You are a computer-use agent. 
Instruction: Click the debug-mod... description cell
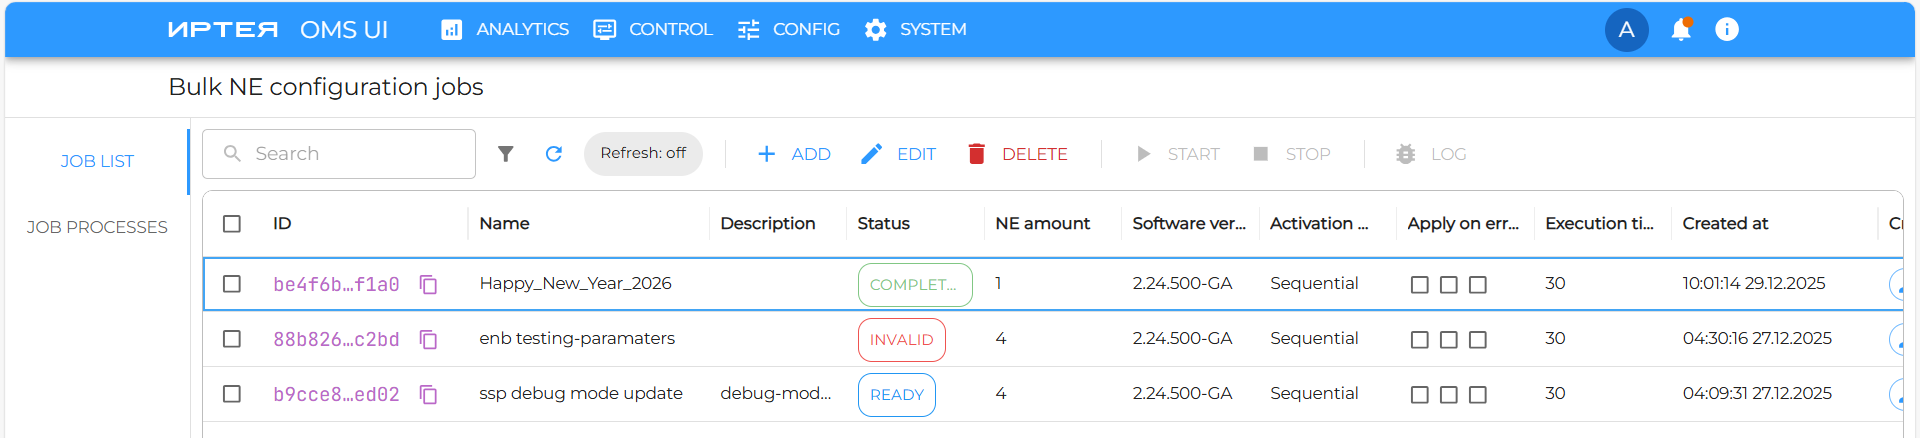coord(775,394)
